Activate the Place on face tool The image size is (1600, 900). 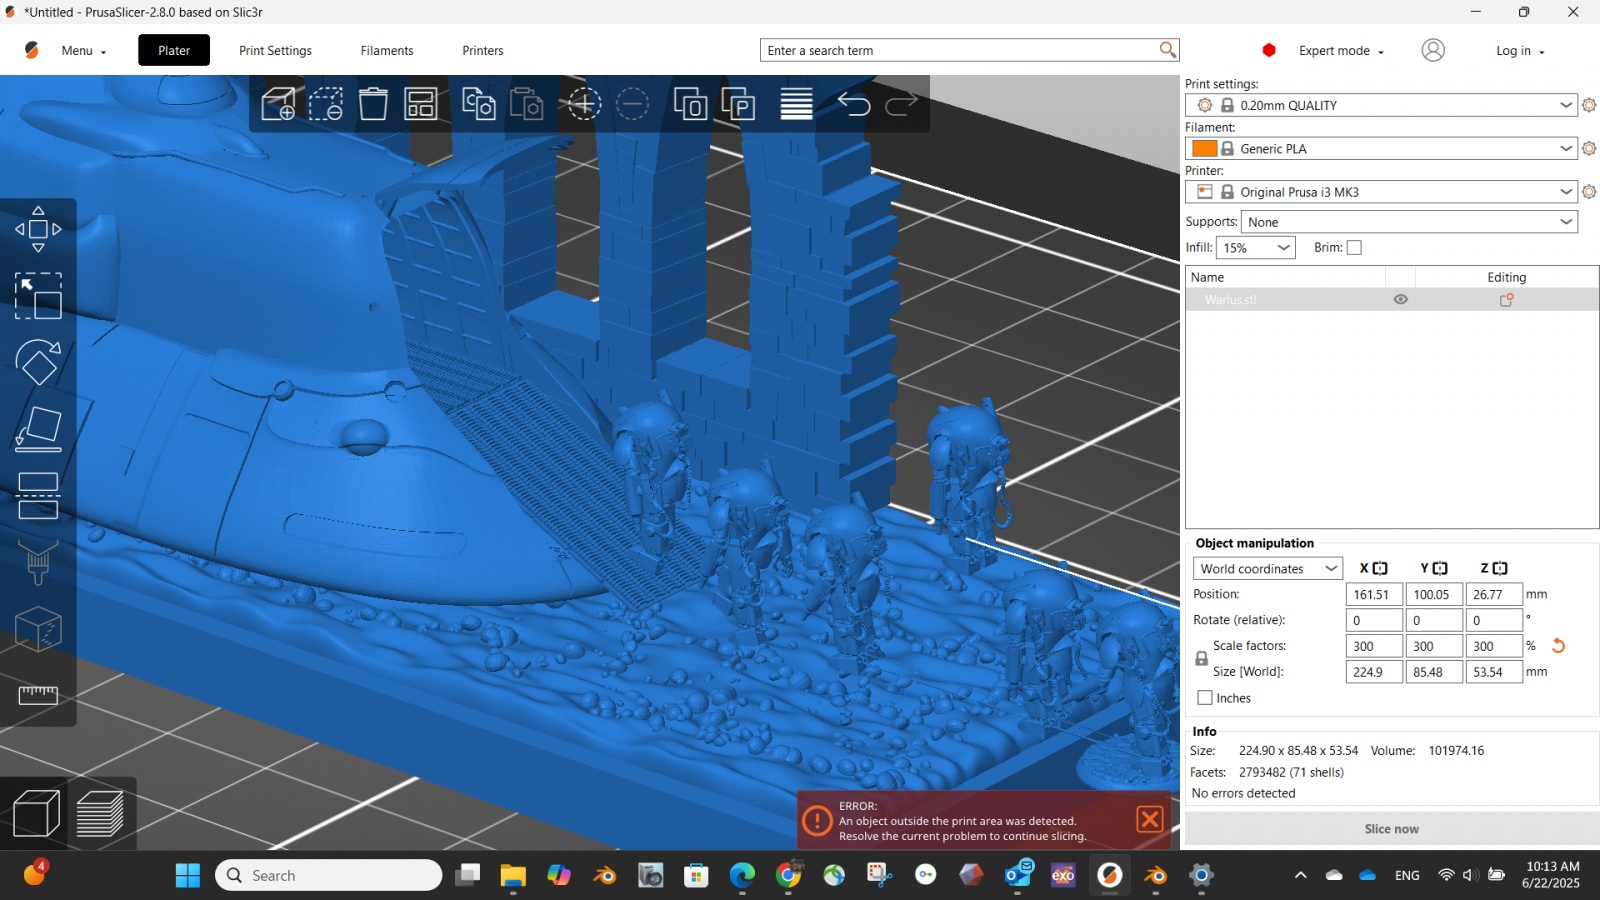[x=38, y=429]
